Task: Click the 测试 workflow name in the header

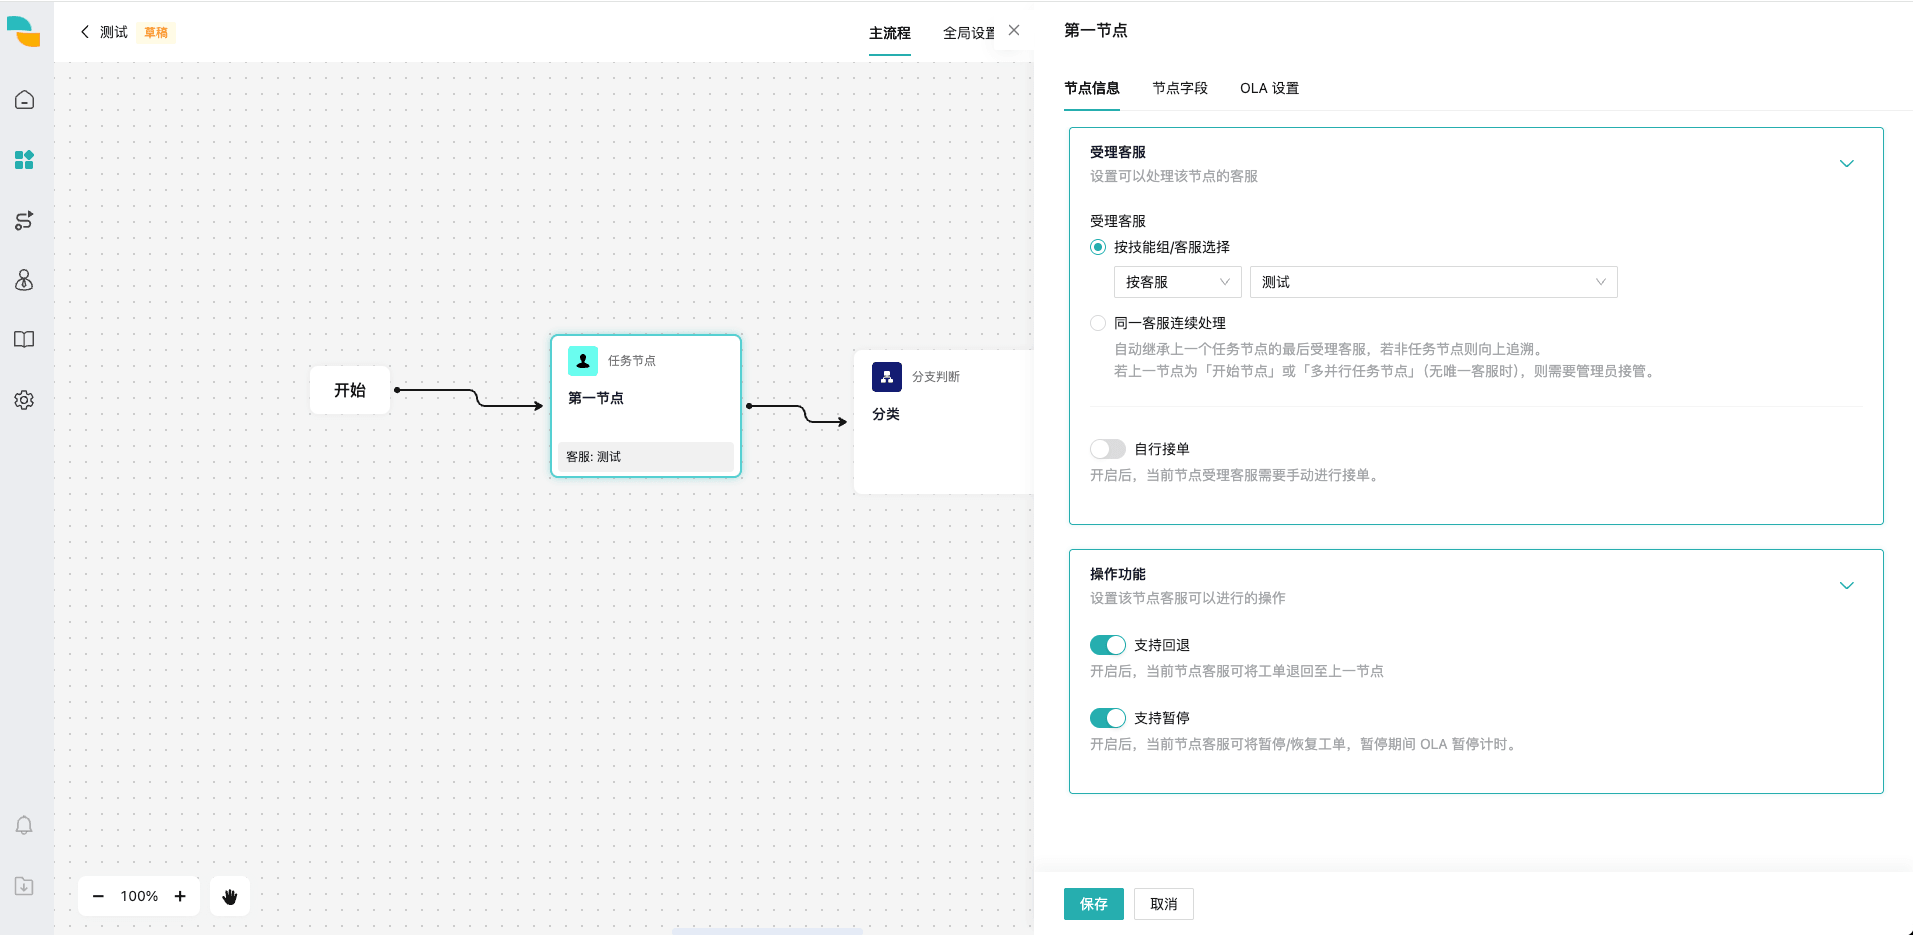Action: [x=114, y=32]
